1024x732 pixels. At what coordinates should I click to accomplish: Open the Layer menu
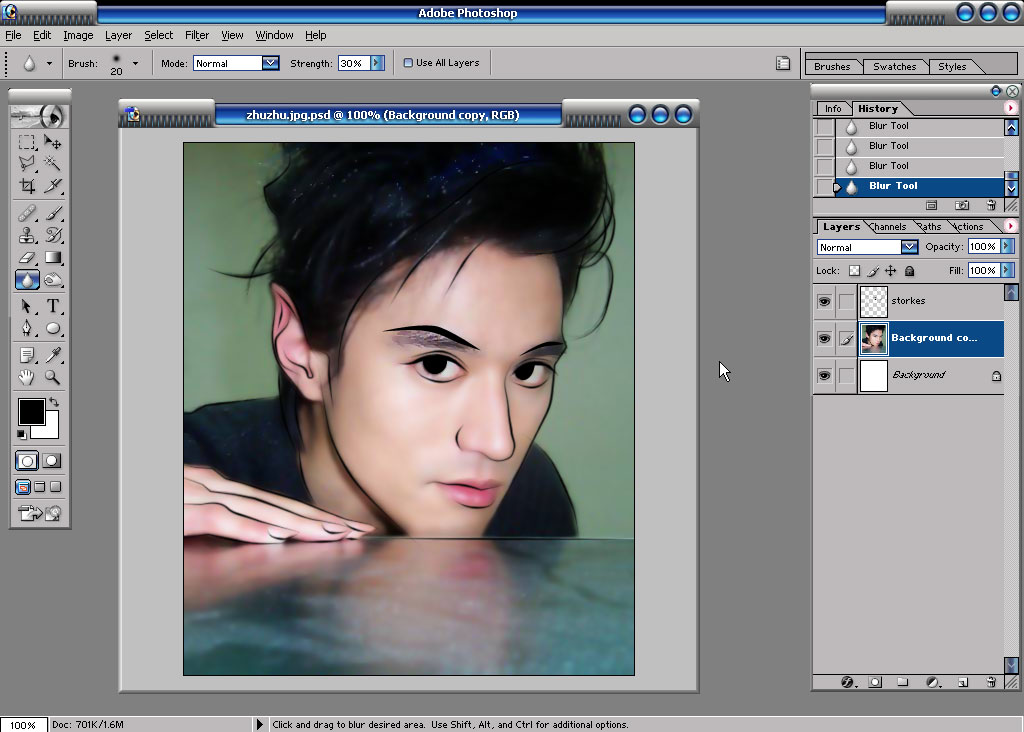(118, 35)
